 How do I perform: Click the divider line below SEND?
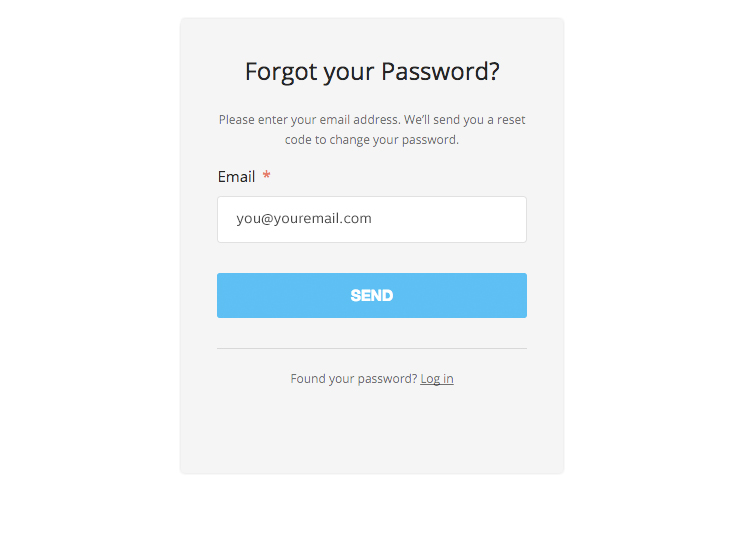coord(372,349)
